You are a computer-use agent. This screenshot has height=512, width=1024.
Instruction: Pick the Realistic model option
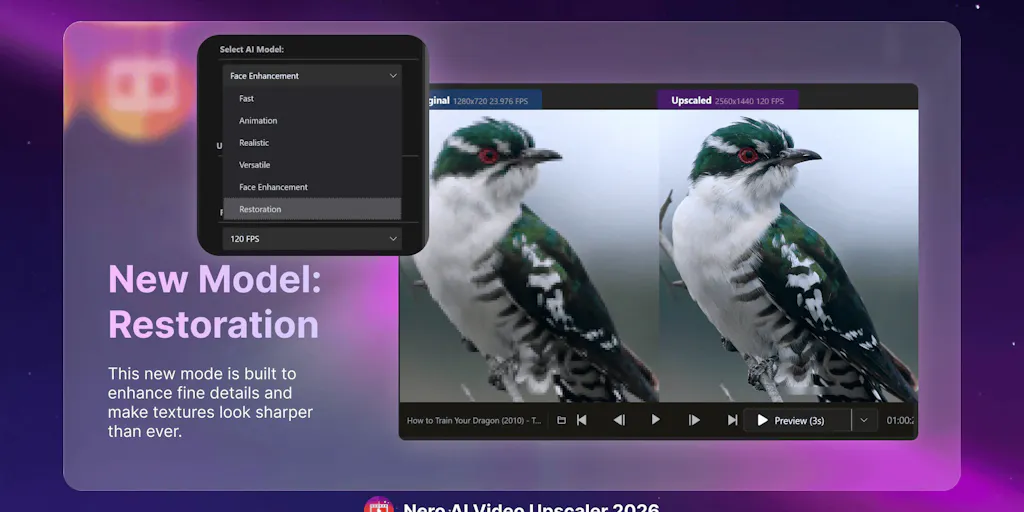312,143
